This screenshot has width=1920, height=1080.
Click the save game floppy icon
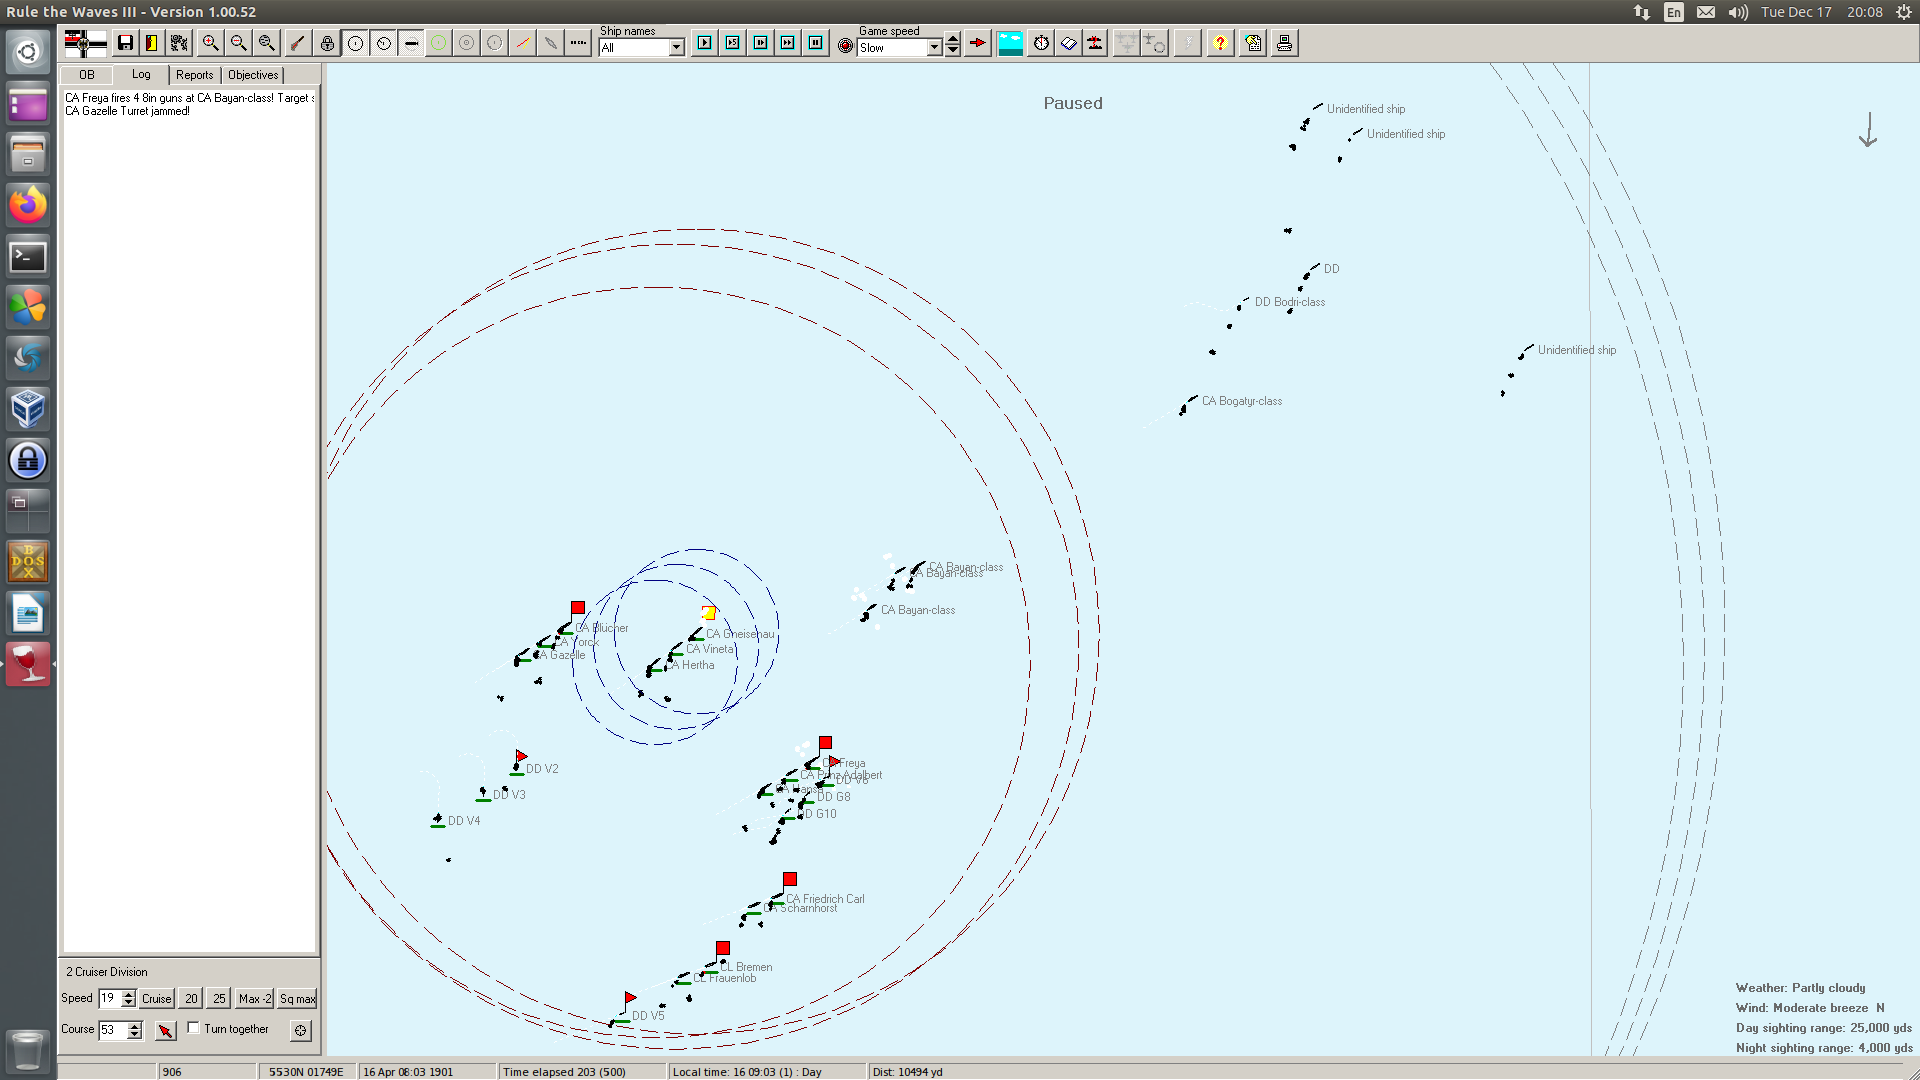tap(125, 43)
